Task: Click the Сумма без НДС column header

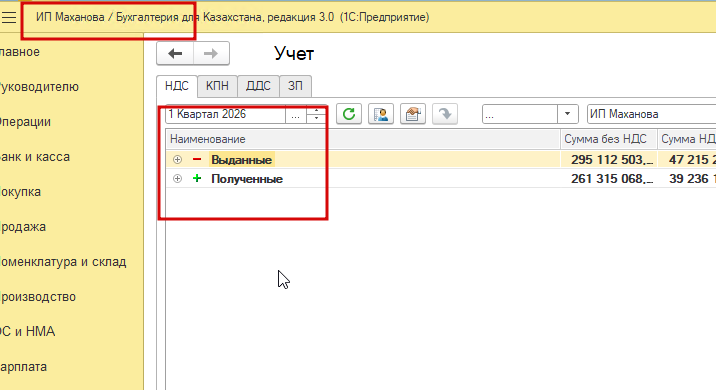Action: click(609, 139)
